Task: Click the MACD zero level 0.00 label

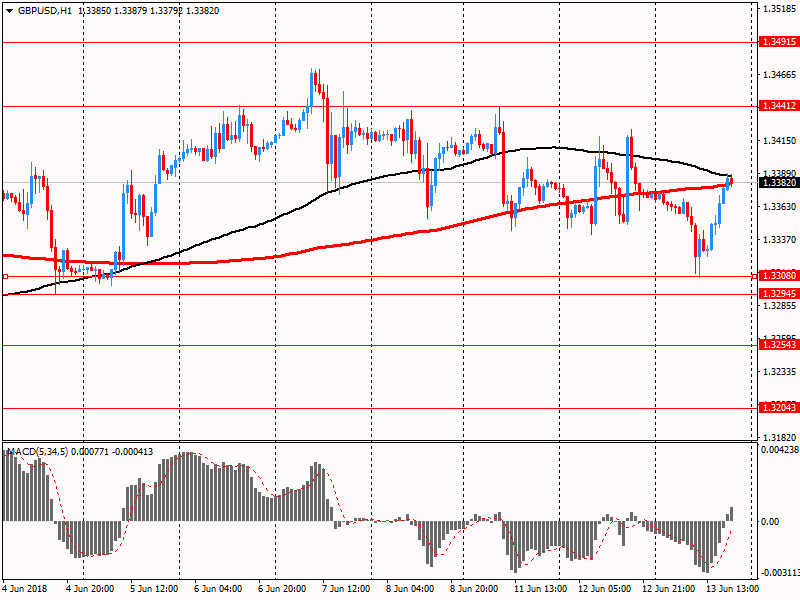Action: point(770,521)
